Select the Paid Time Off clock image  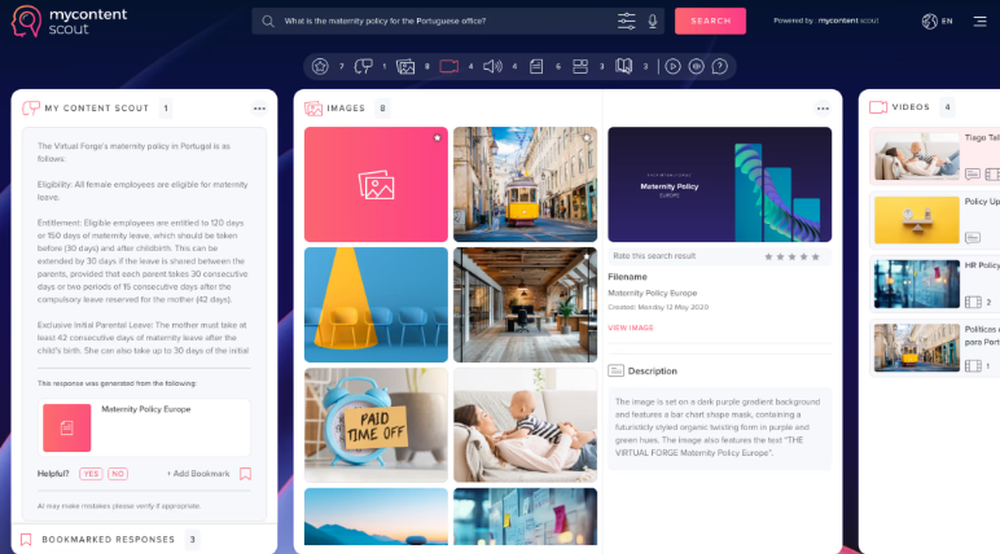click(376, 425)
